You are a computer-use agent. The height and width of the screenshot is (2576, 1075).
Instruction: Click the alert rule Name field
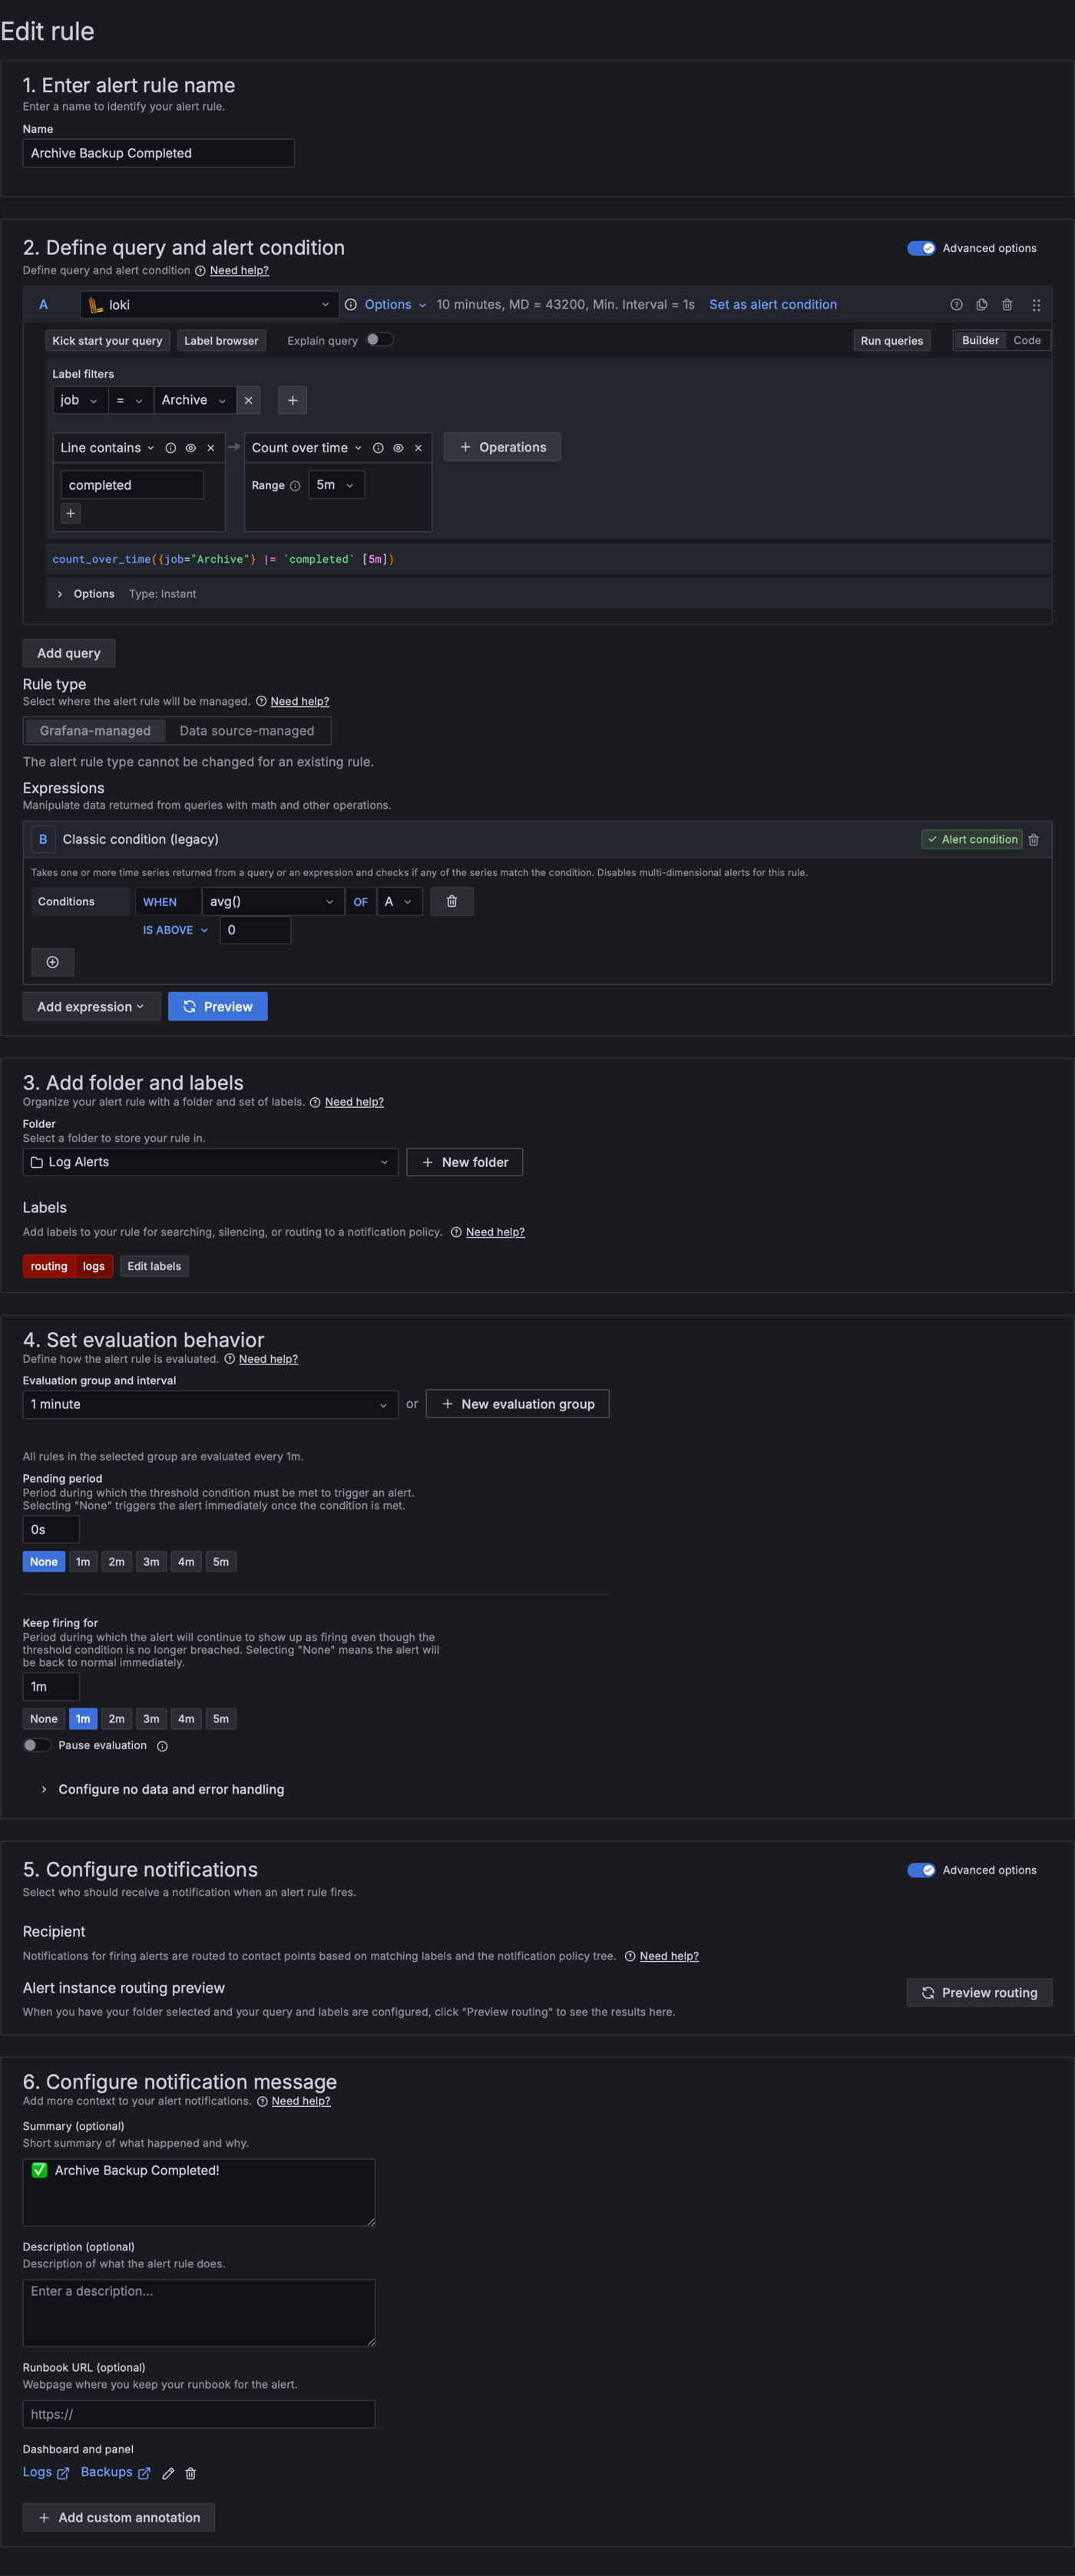point(158,153)
